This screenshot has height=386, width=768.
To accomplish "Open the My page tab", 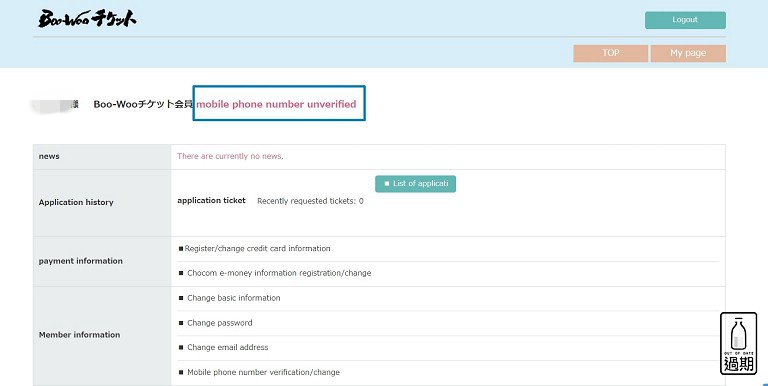I will pyautogui.click(x=688, y=53).
